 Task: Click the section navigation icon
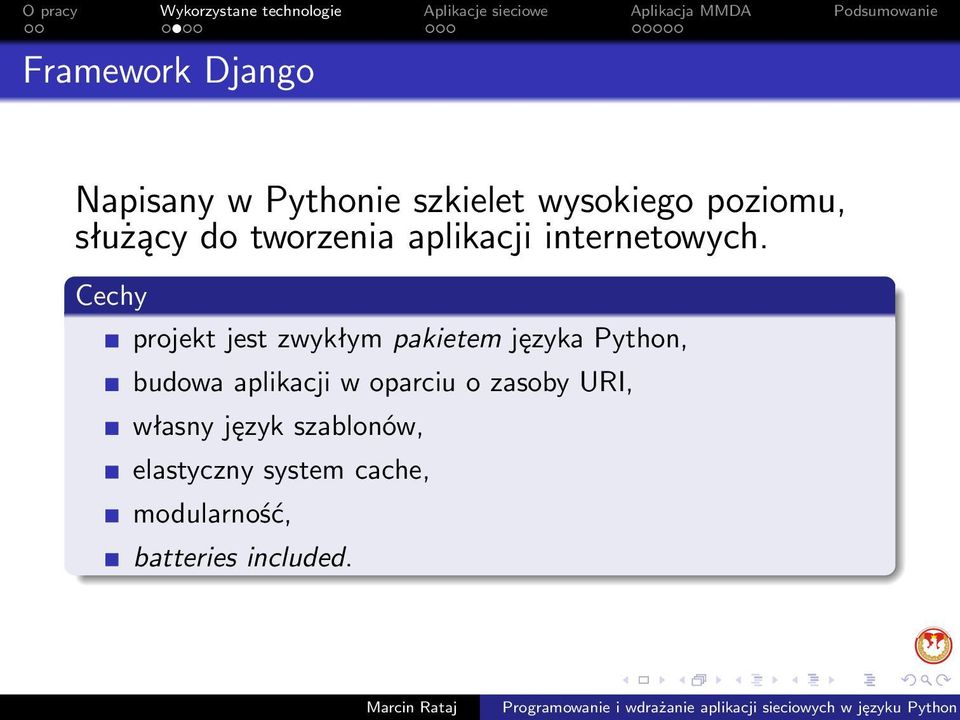(813, 680)
